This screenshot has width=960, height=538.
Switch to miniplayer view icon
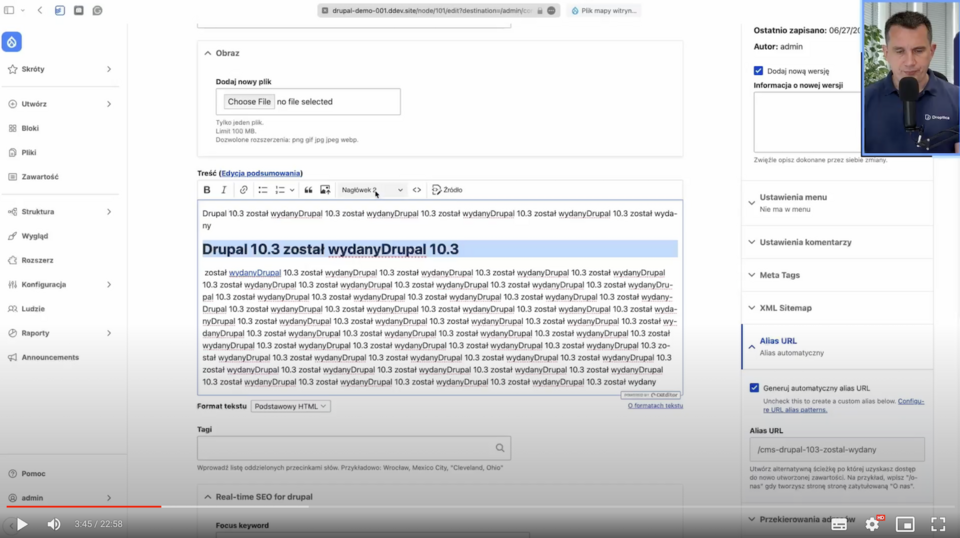[905, 524]
